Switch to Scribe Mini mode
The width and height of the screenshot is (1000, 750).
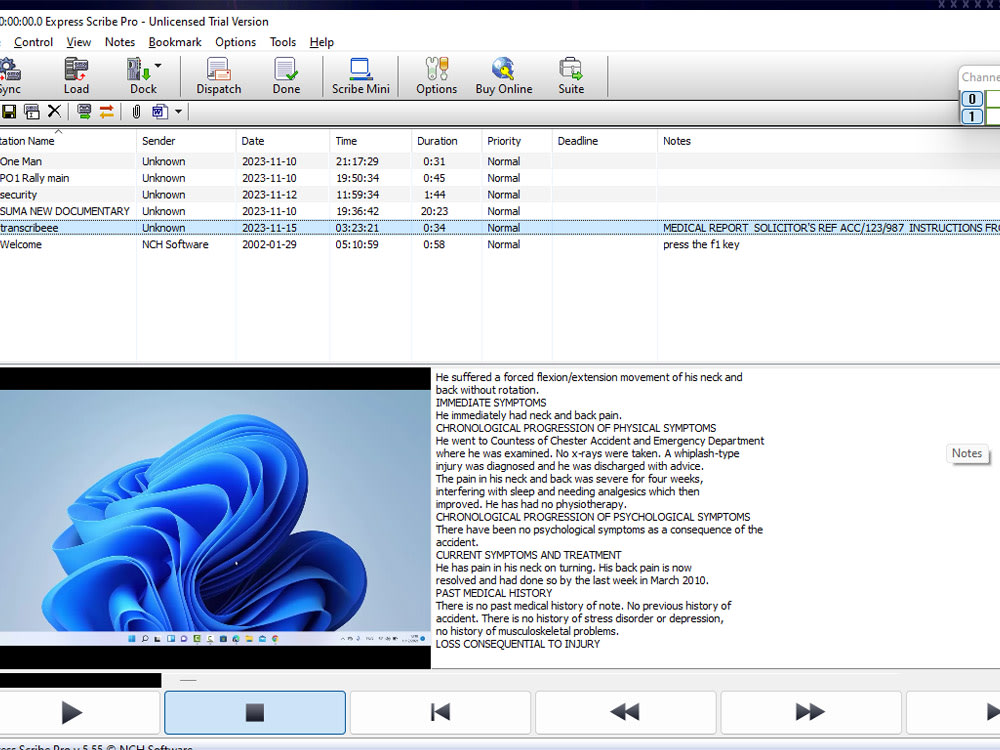coord(360,76)
